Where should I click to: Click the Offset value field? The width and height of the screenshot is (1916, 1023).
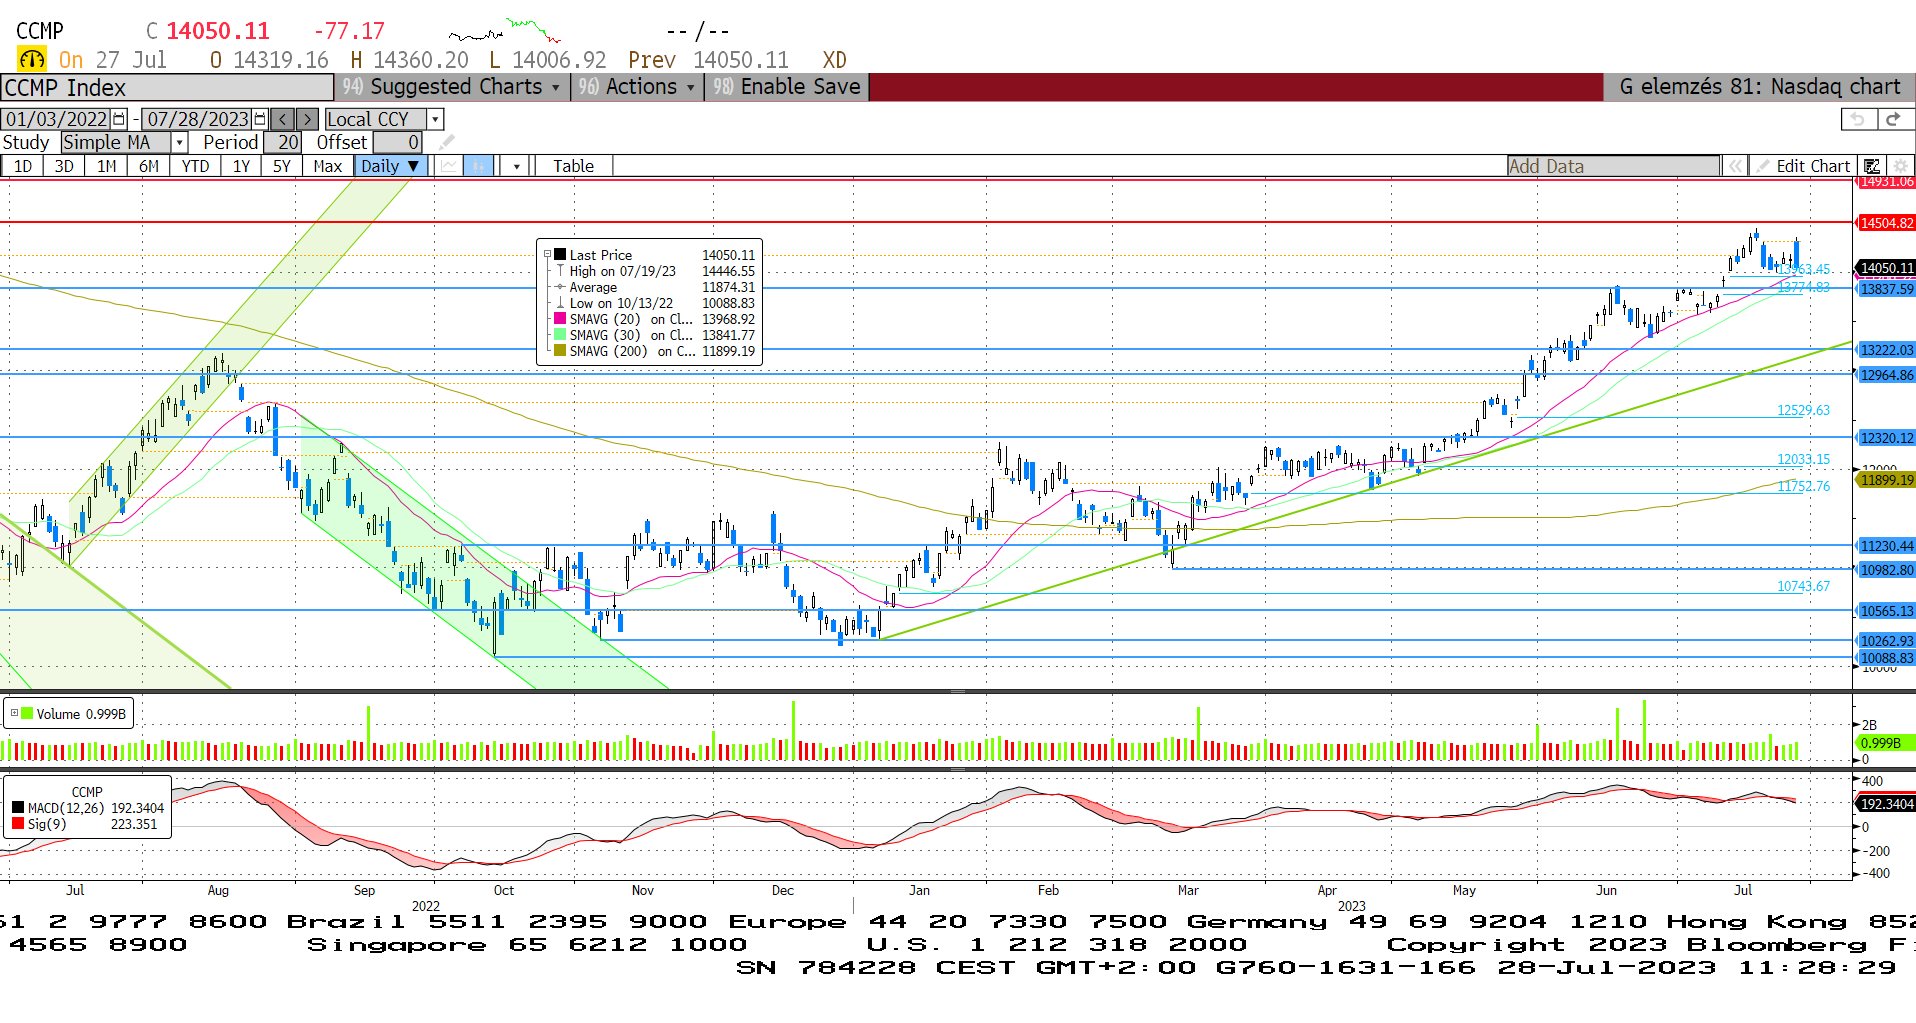[397, 142]
